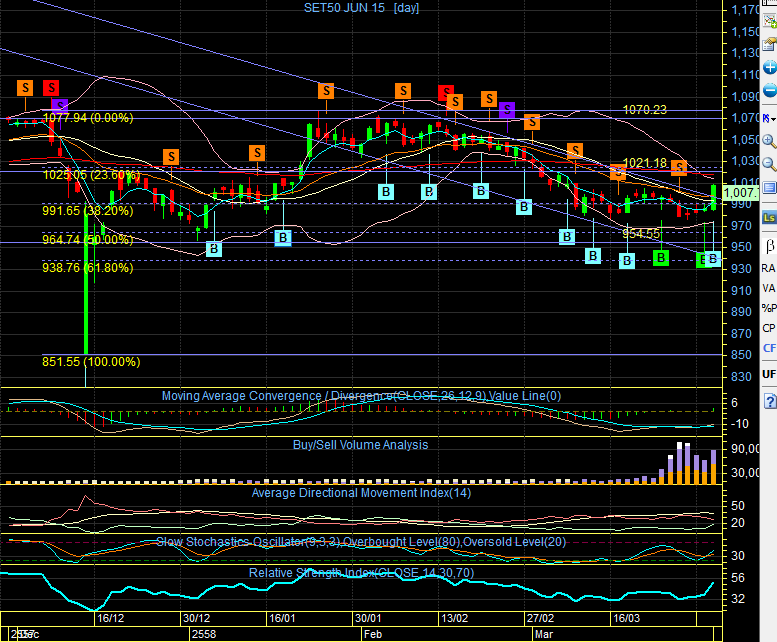Click the chart title SET50 JUN 15 [day]

coord(361,8)
